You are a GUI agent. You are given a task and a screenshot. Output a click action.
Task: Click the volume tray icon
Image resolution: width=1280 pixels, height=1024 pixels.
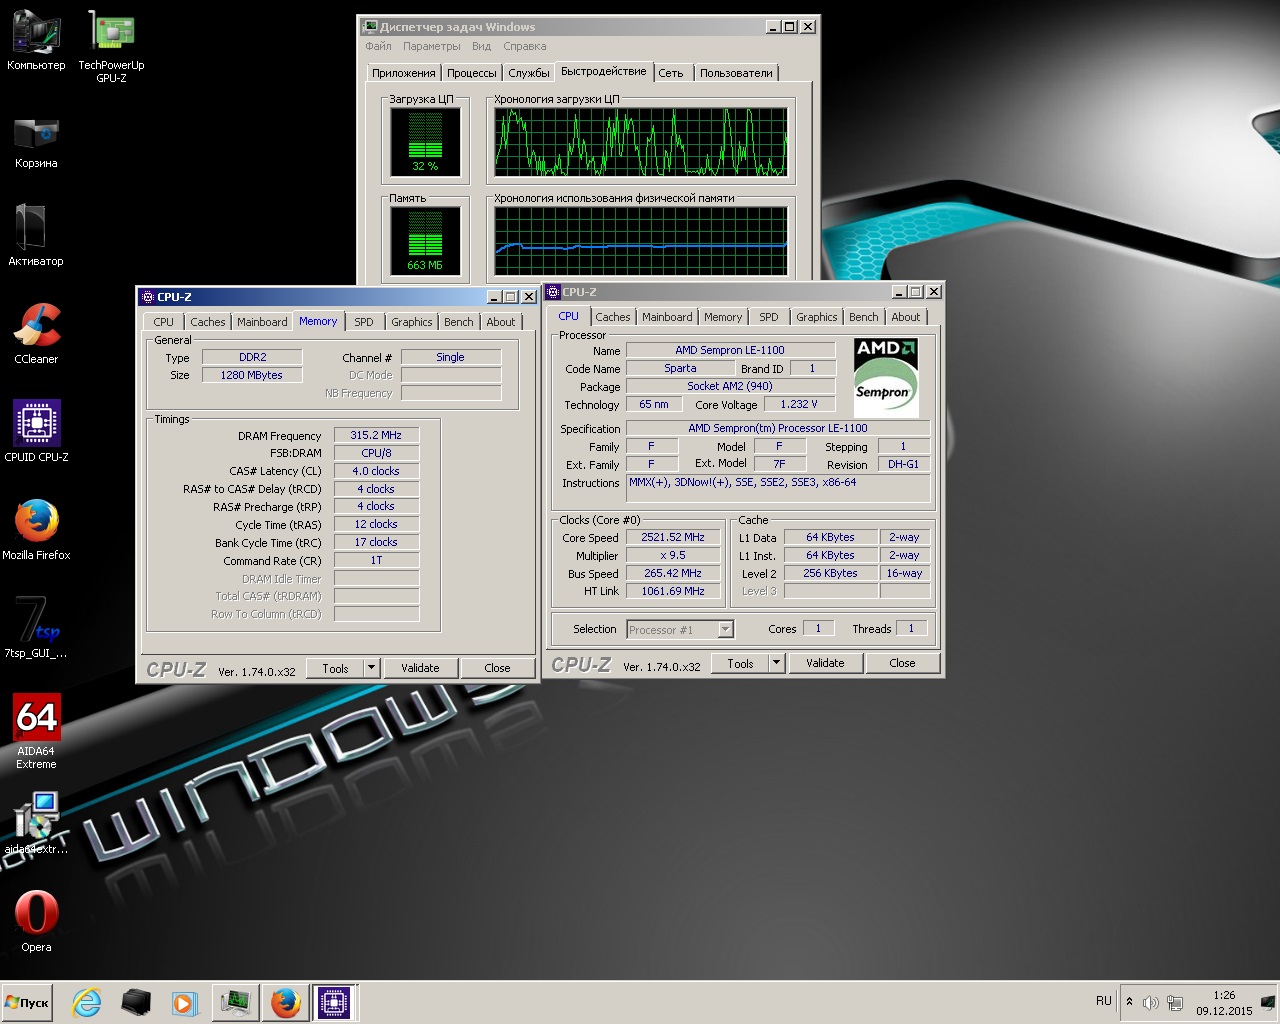[1151, 1002]
